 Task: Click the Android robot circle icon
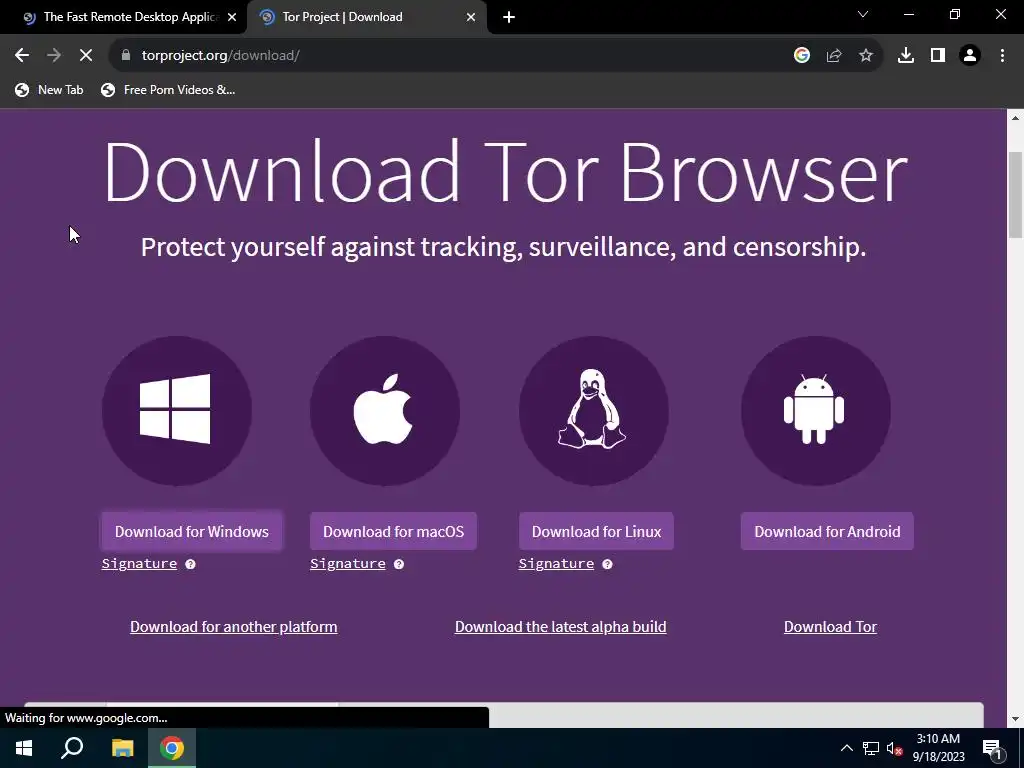coord(816,411)
